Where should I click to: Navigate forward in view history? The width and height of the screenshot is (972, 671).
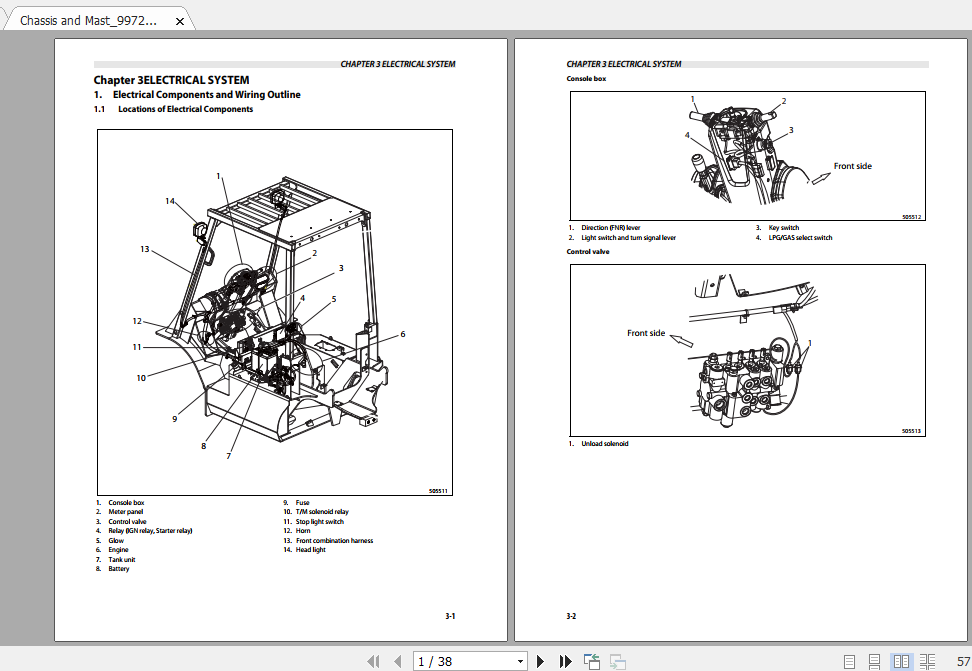[617, 661]
